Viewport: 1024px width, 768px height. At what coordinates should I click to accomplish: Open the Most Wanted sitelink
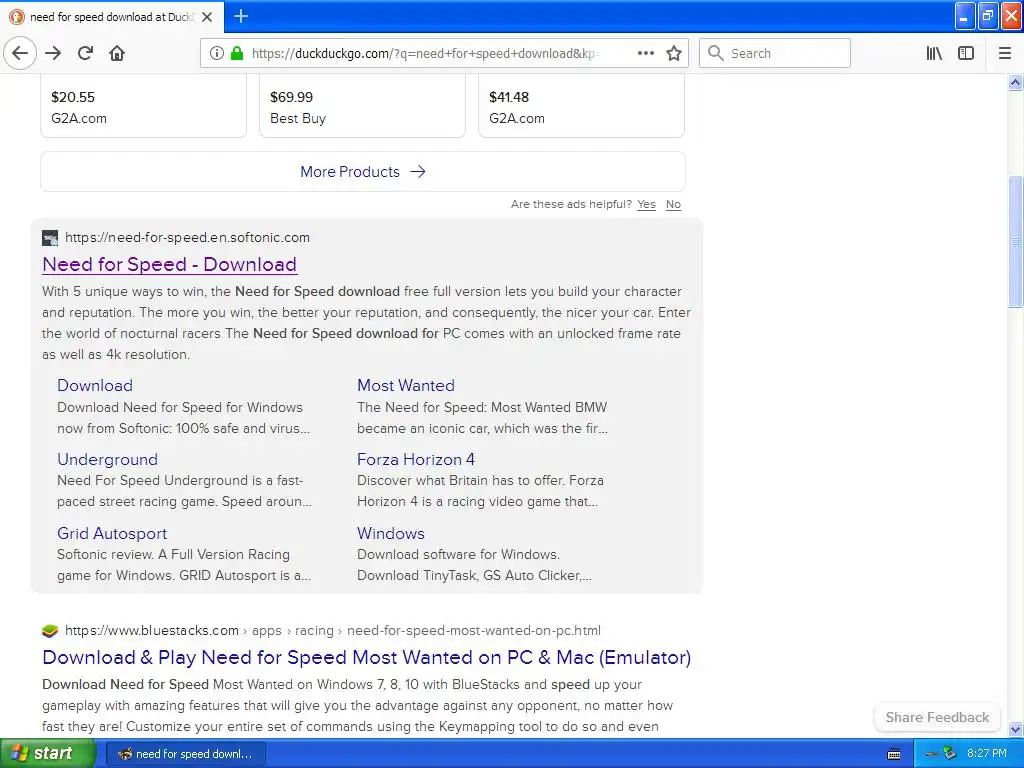406,385
